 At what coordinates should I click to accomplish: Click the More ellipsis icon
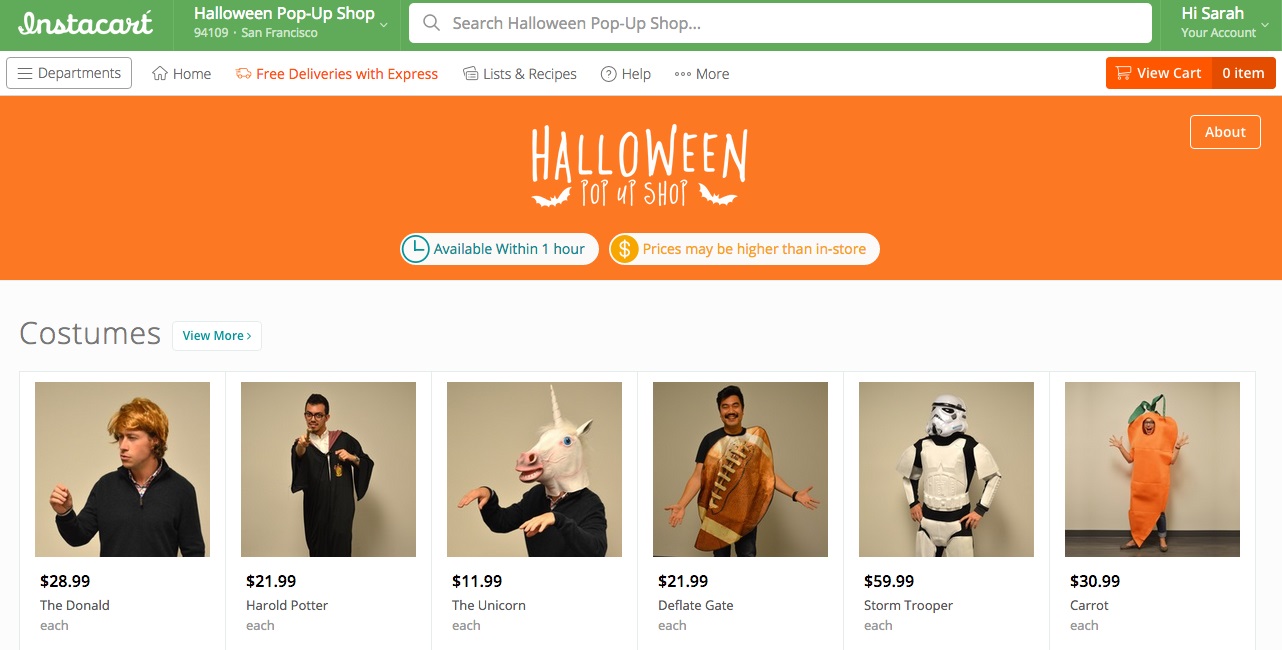pos(681,73)
